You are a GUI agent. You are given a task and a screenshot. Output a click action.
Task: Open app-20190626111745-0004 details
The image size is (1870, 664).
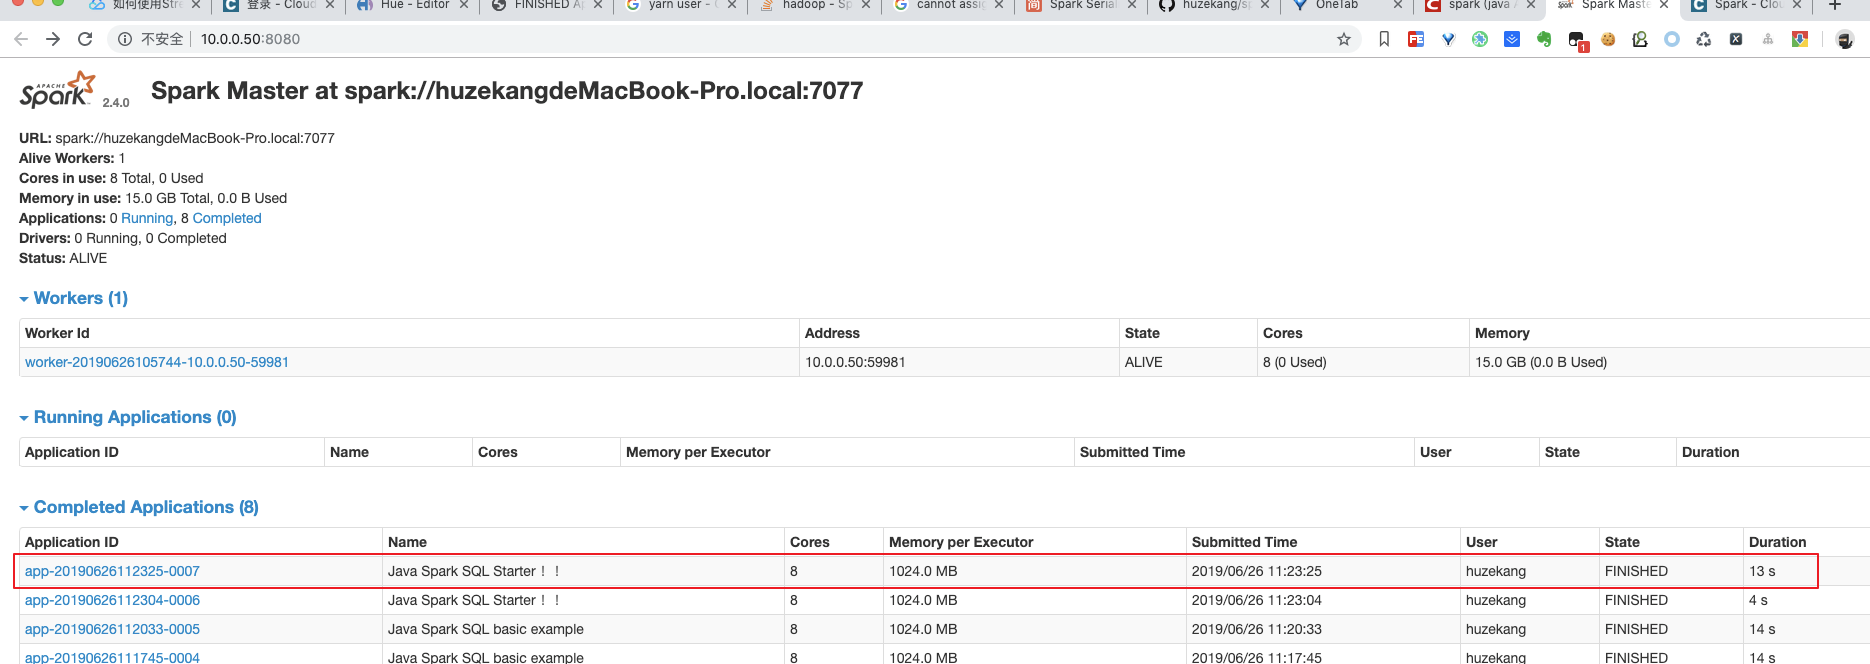112,657
